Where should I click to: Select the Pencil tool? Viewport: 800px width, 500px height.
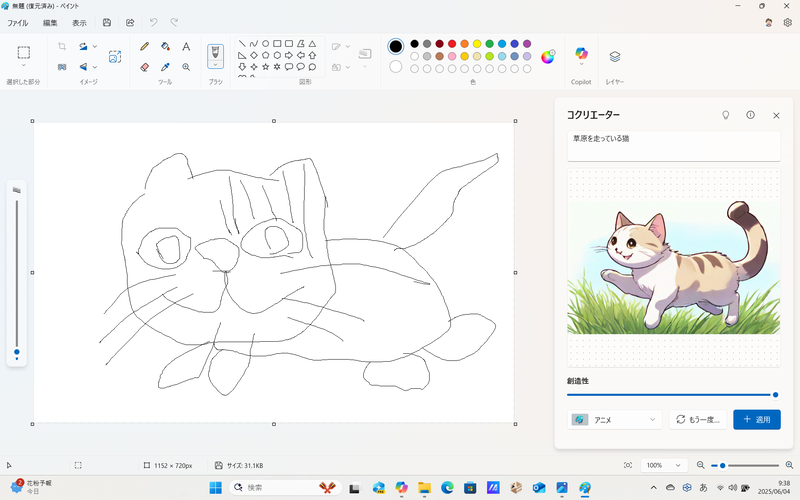point(145,46)
